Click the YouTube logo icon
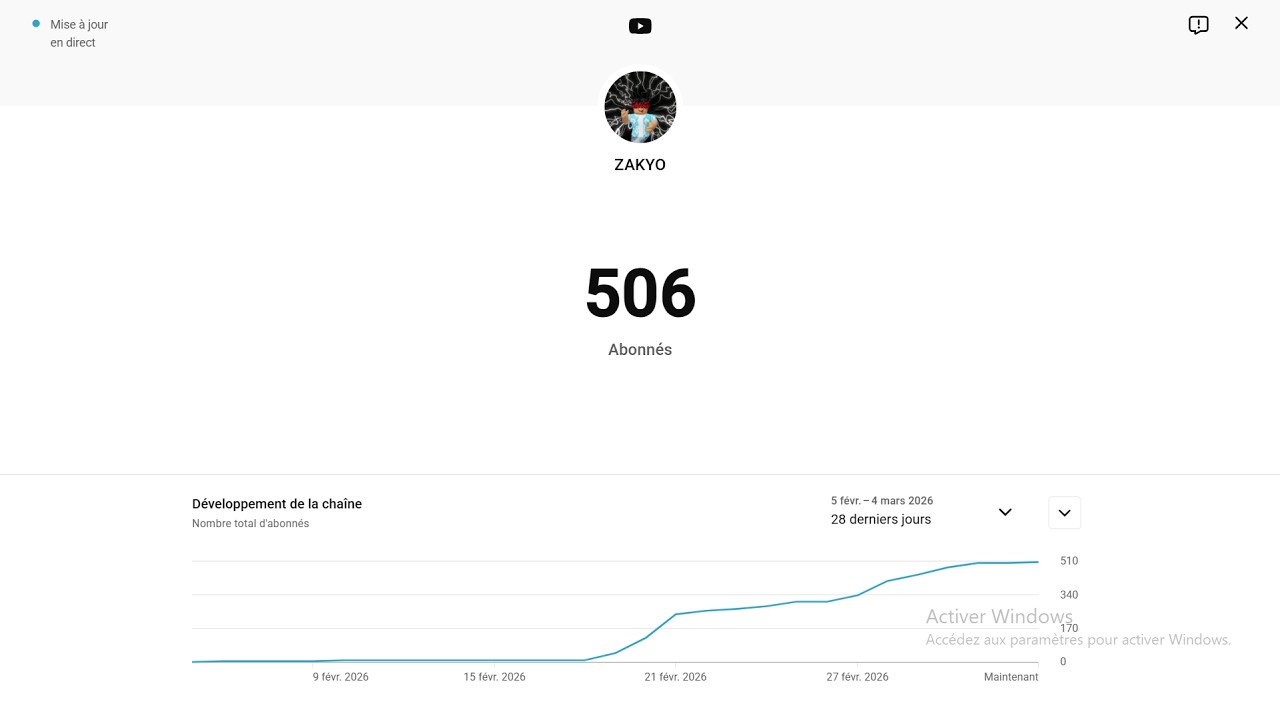Screen dimensions: 1280x720 640,26
